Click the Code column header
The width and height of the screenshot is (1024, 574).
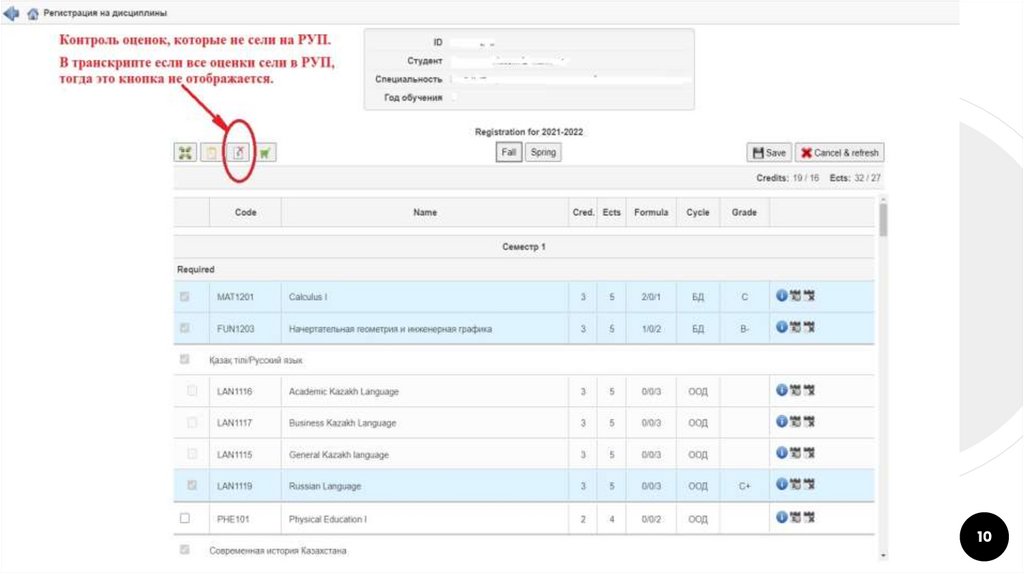(245, 212)
